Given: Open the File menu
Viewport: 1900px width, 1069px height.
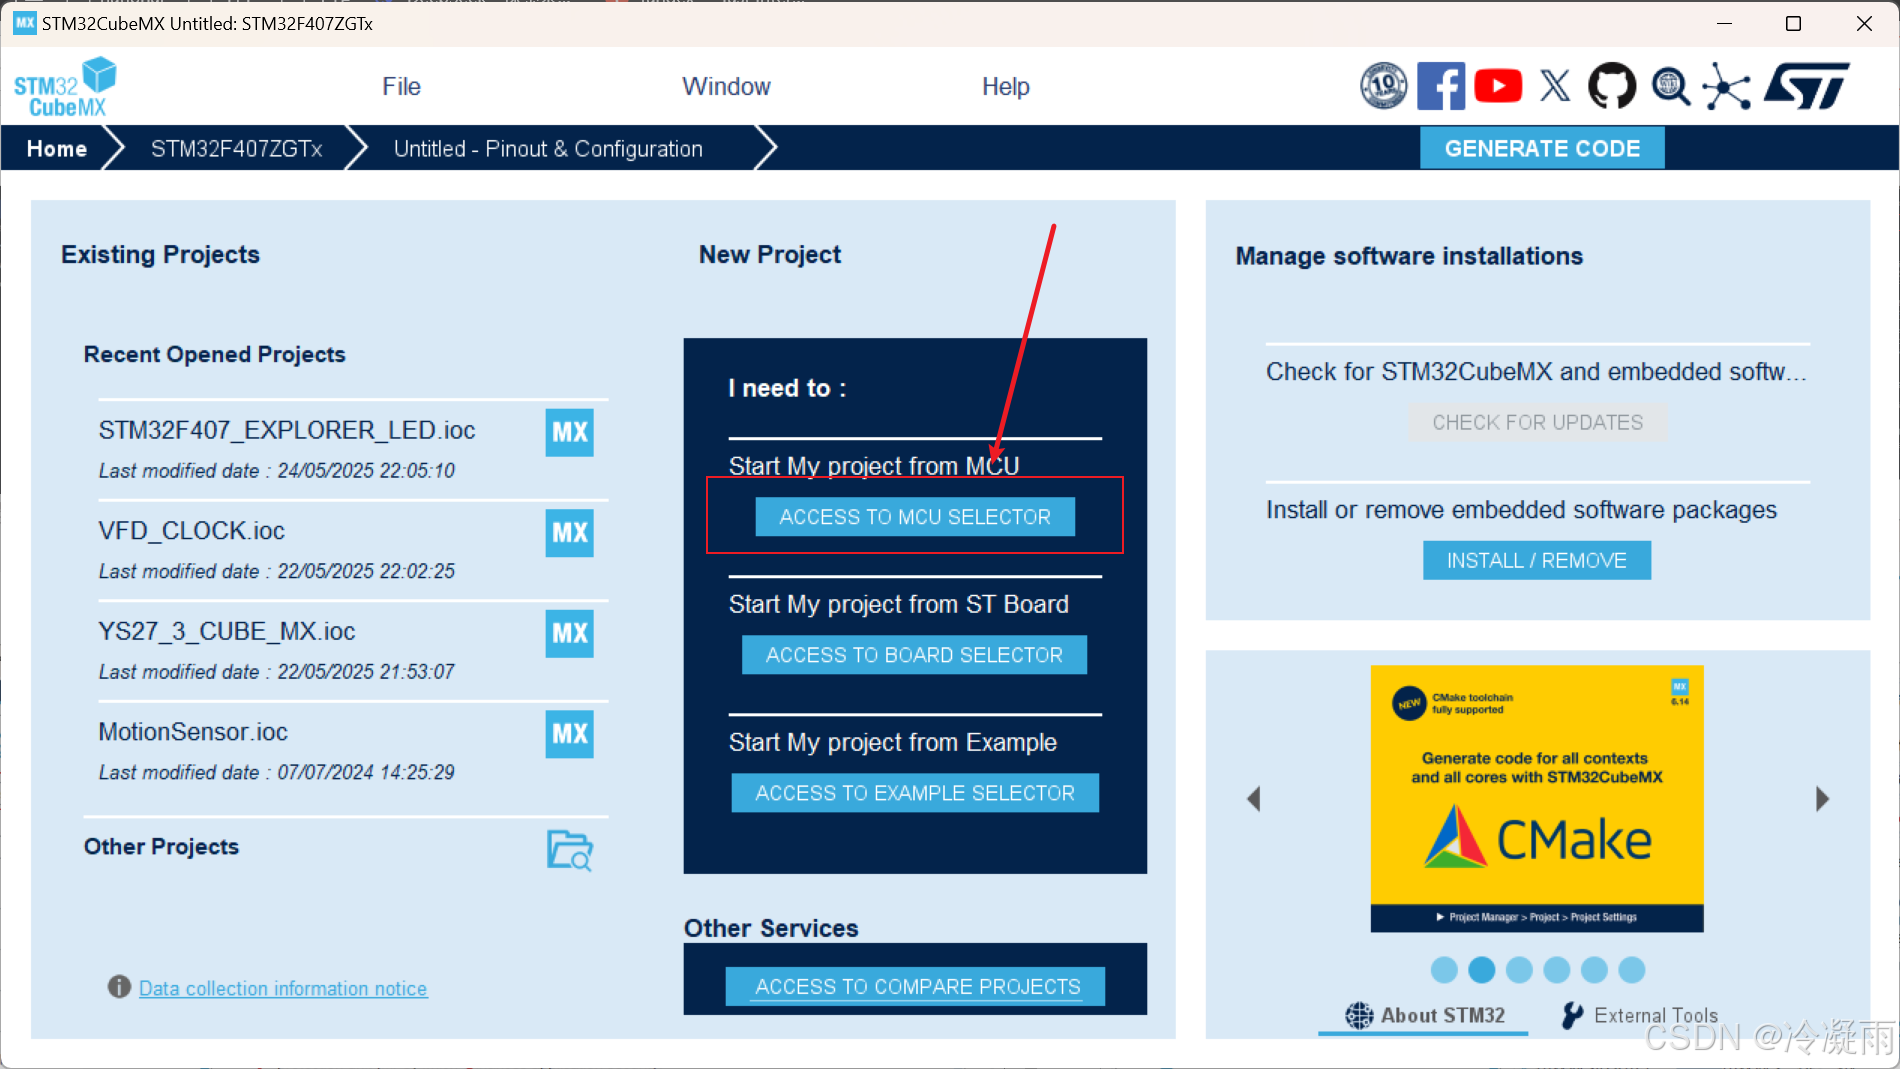Looking at the screenshot, I should pyautogui.click(x=401, y=87).
